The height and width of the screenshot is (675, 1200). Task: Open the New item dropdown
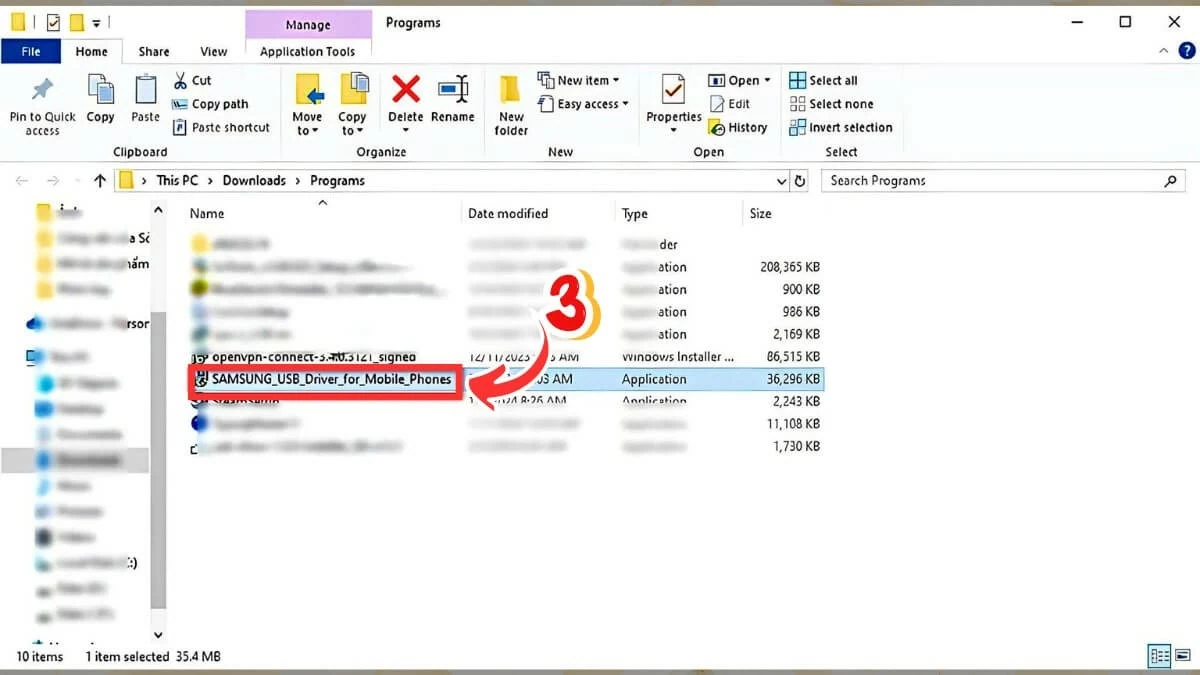click(x=579, y=80)
